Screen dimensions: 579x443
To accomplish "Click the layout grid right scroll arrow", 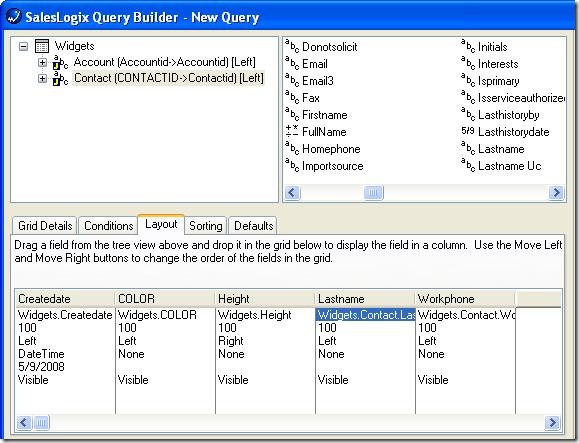I will (552, 422).
